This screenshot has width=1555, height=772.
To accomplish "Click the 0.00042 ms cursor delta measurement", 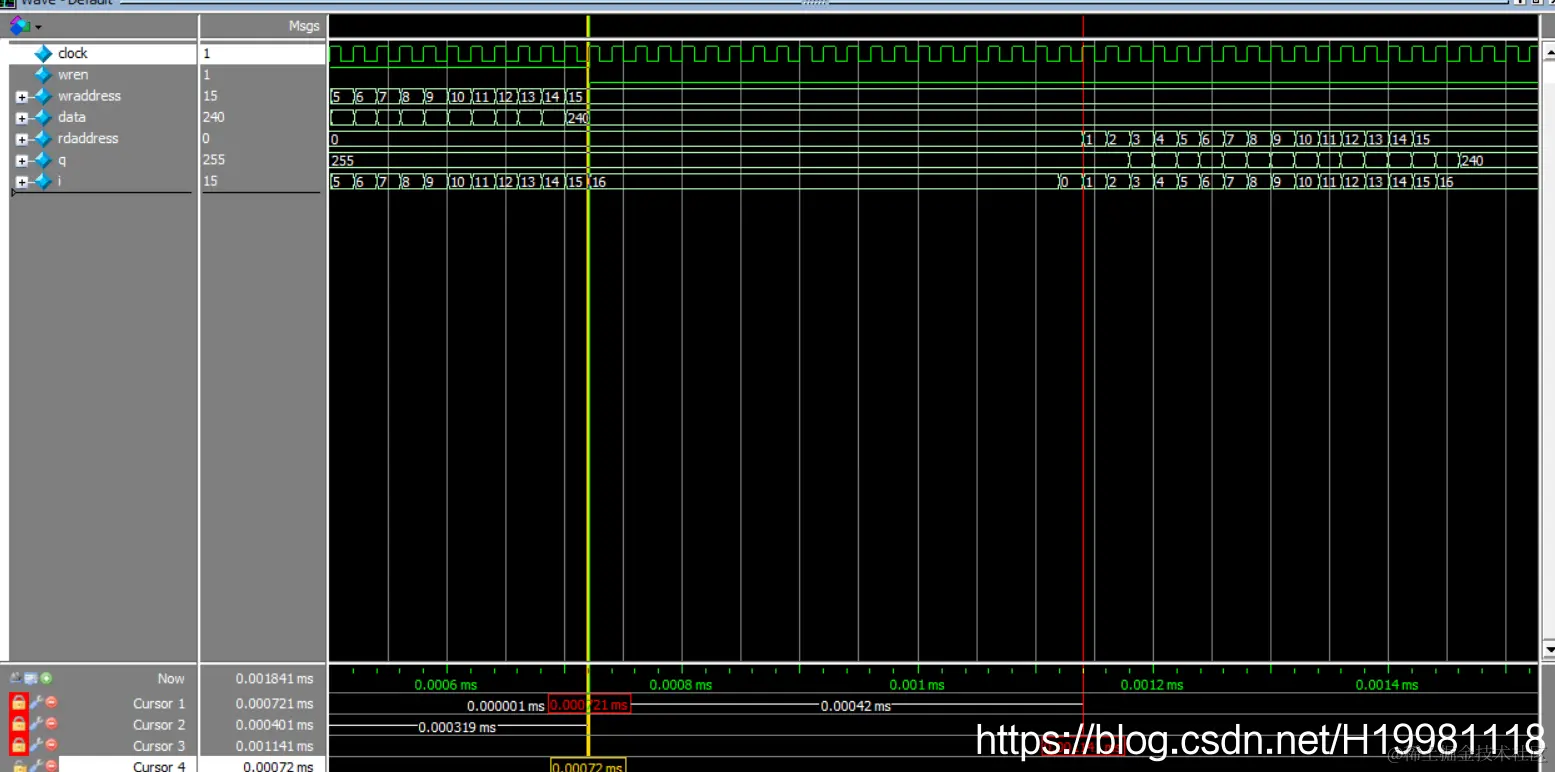I will 855,706.
